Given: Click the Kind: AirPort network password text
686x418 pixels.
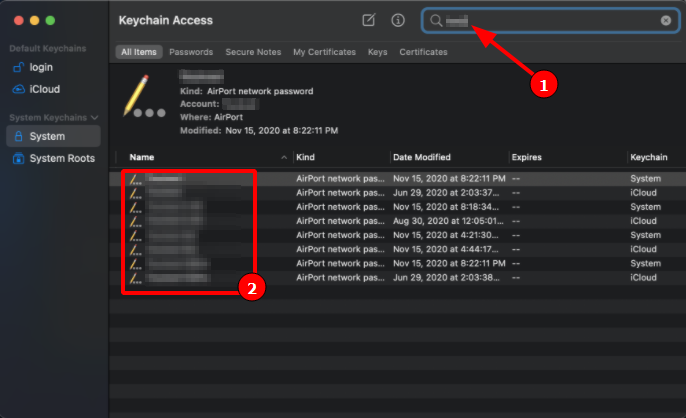Looking at the screenshot, I should pyautogui.click(x=247, y=91).
